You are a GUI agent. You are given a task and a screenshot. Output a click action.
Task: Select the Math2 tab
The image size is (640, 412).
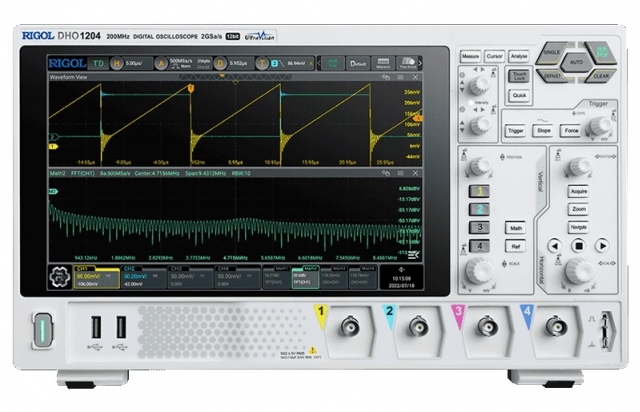point(305,277)
